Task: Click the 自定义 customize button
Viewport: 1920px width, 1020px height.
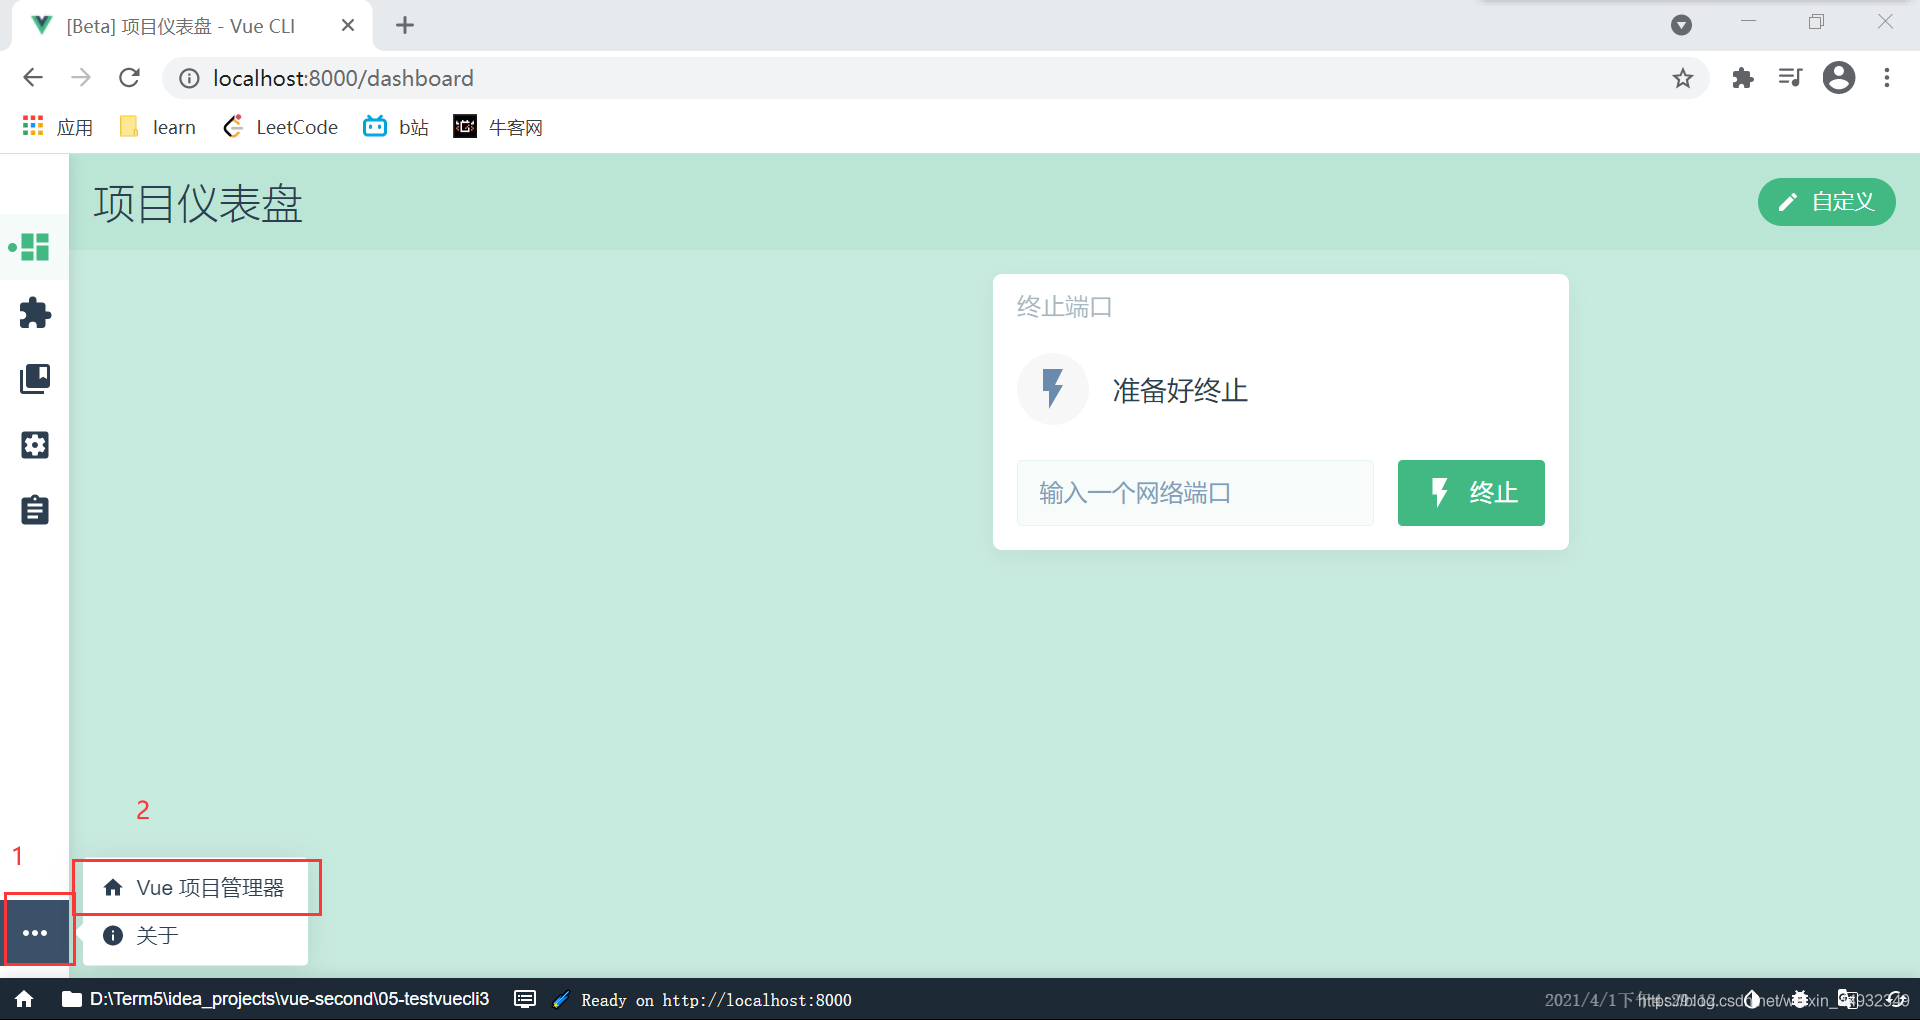Action: pos(1827,202)
